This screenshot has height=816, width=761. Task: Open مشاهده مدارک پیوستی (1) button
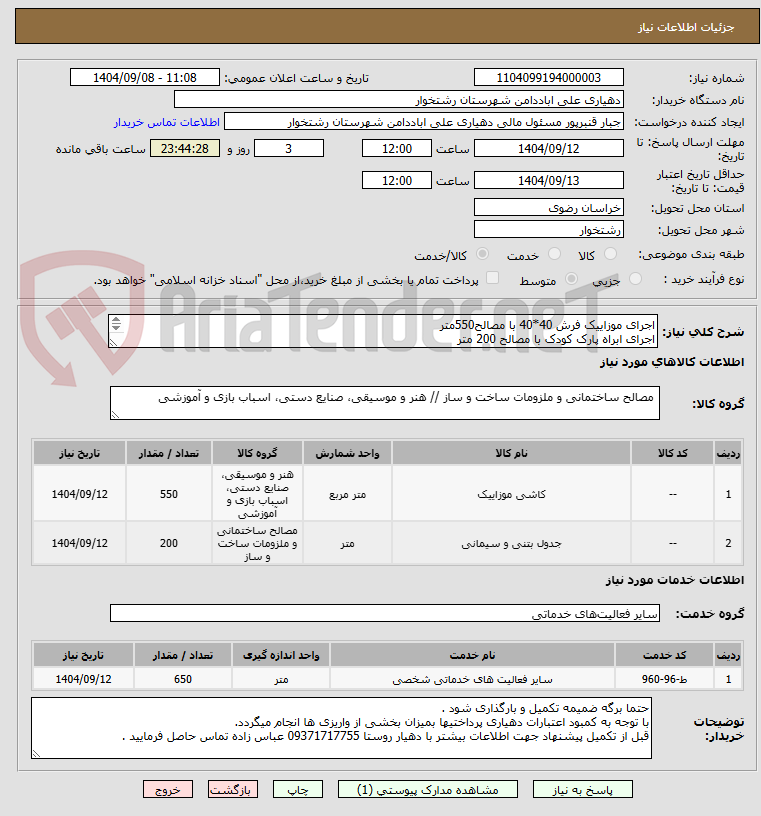pyautogui.click(x=428, y=790)
